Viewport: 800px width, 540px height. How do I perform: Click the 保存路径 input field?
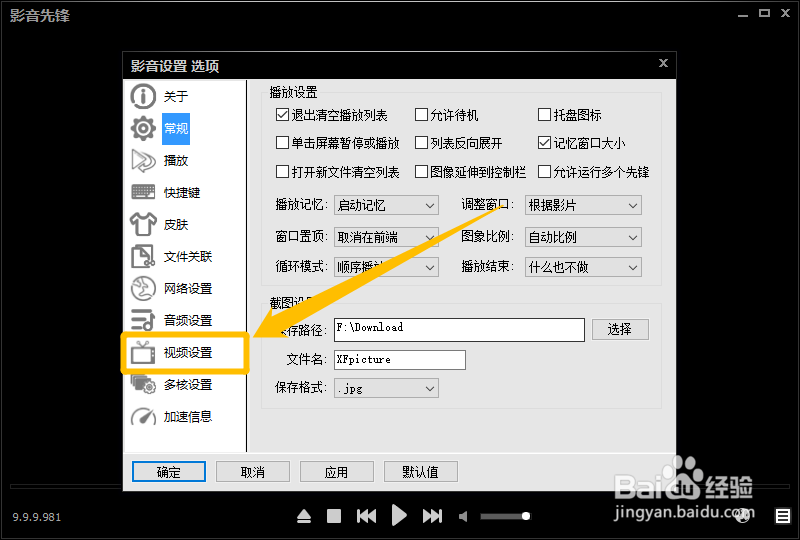(x=459, y=330)
